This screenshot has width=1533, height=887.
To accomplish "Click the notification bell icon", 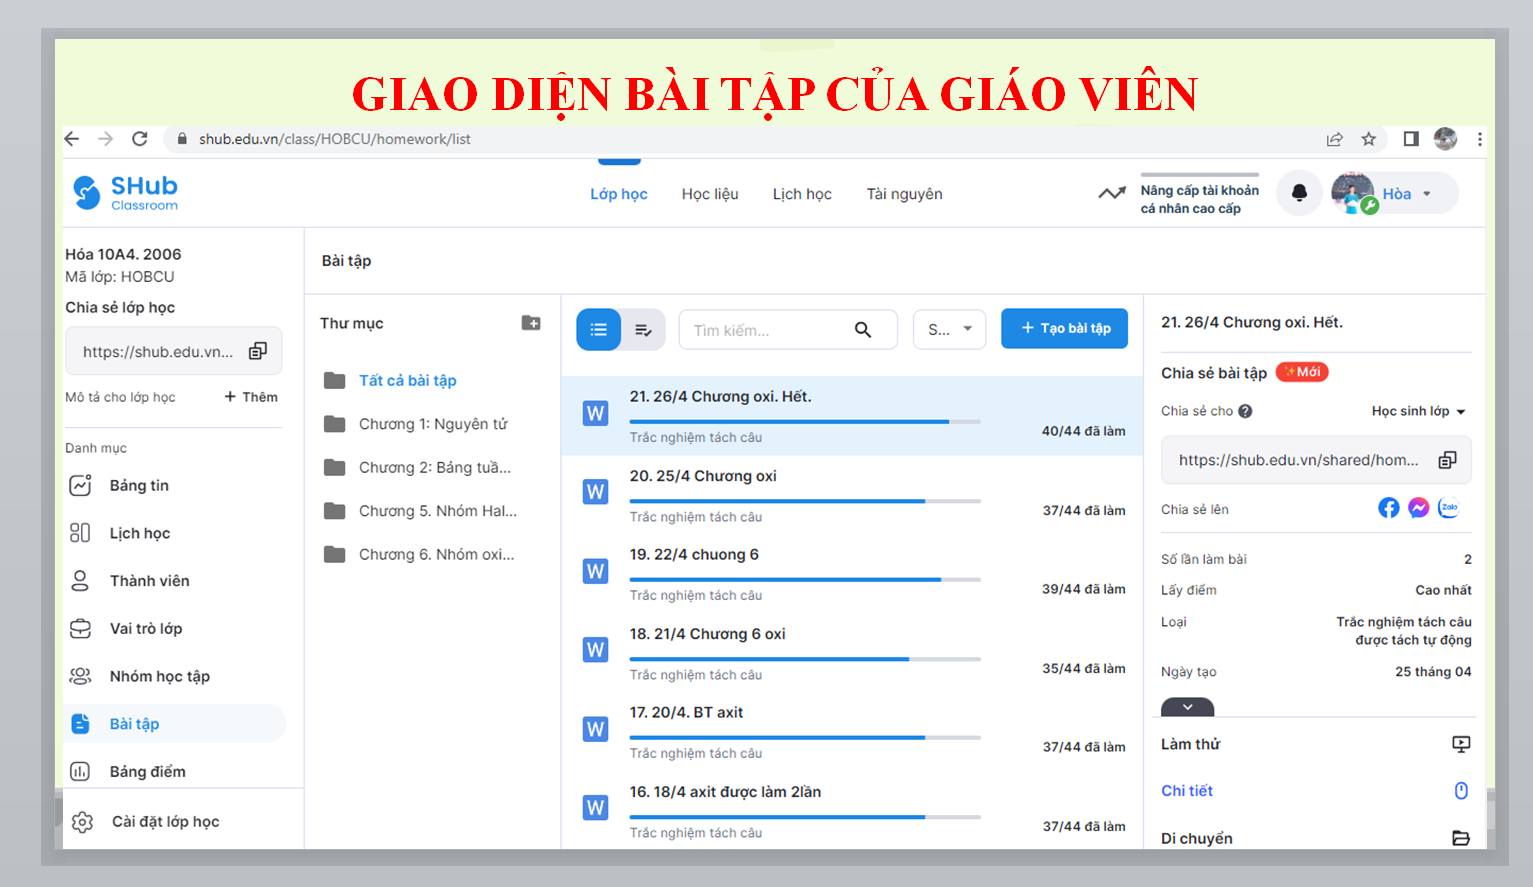I will tap(1299, 193).
